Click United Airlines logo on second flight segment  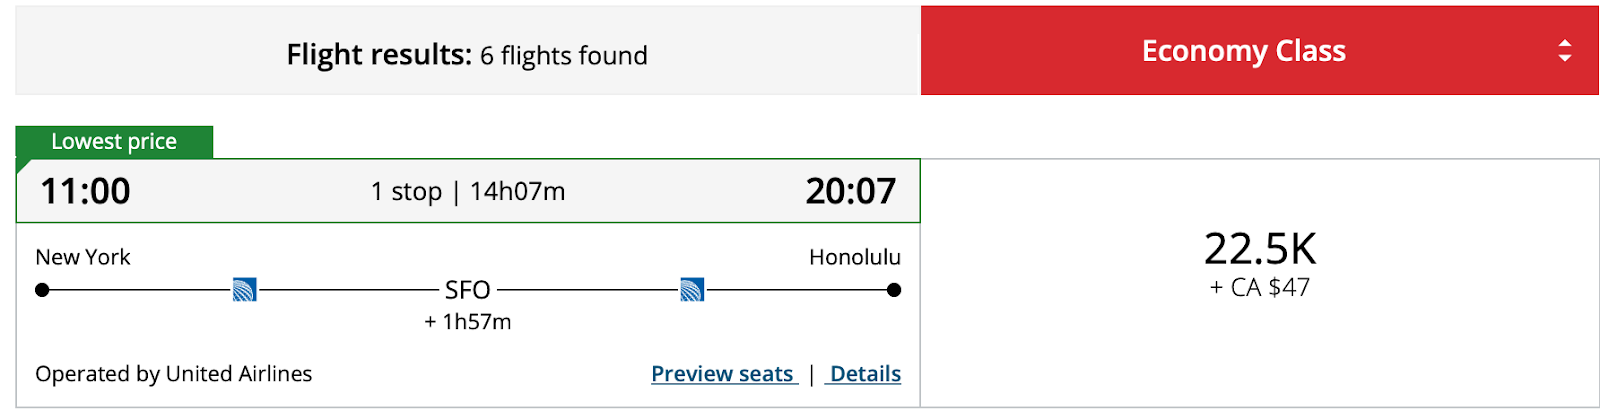pos(692,290)
